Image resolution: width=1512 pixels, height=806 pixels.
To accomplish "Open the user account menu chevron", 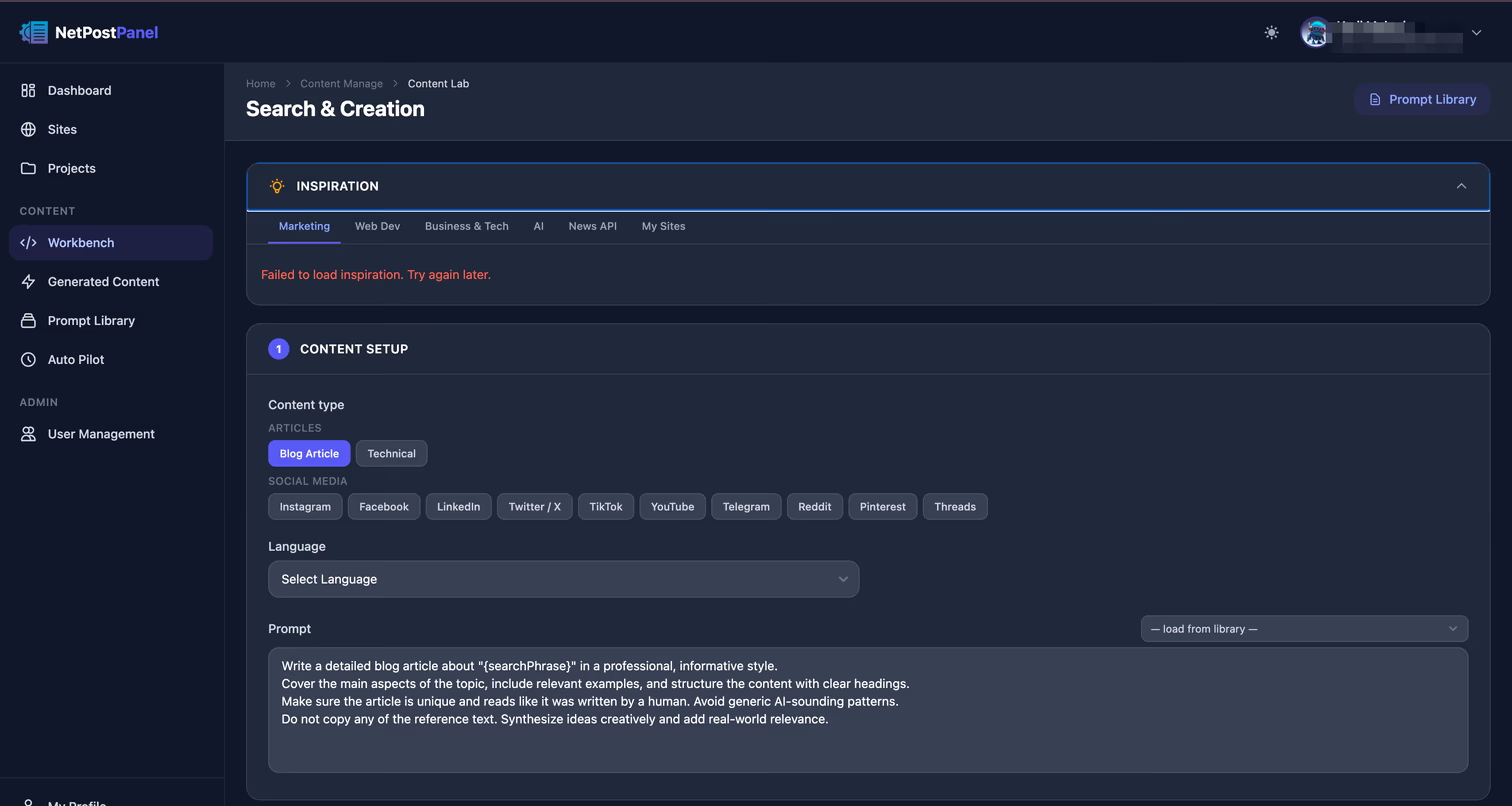I will tap(1476, 33).
